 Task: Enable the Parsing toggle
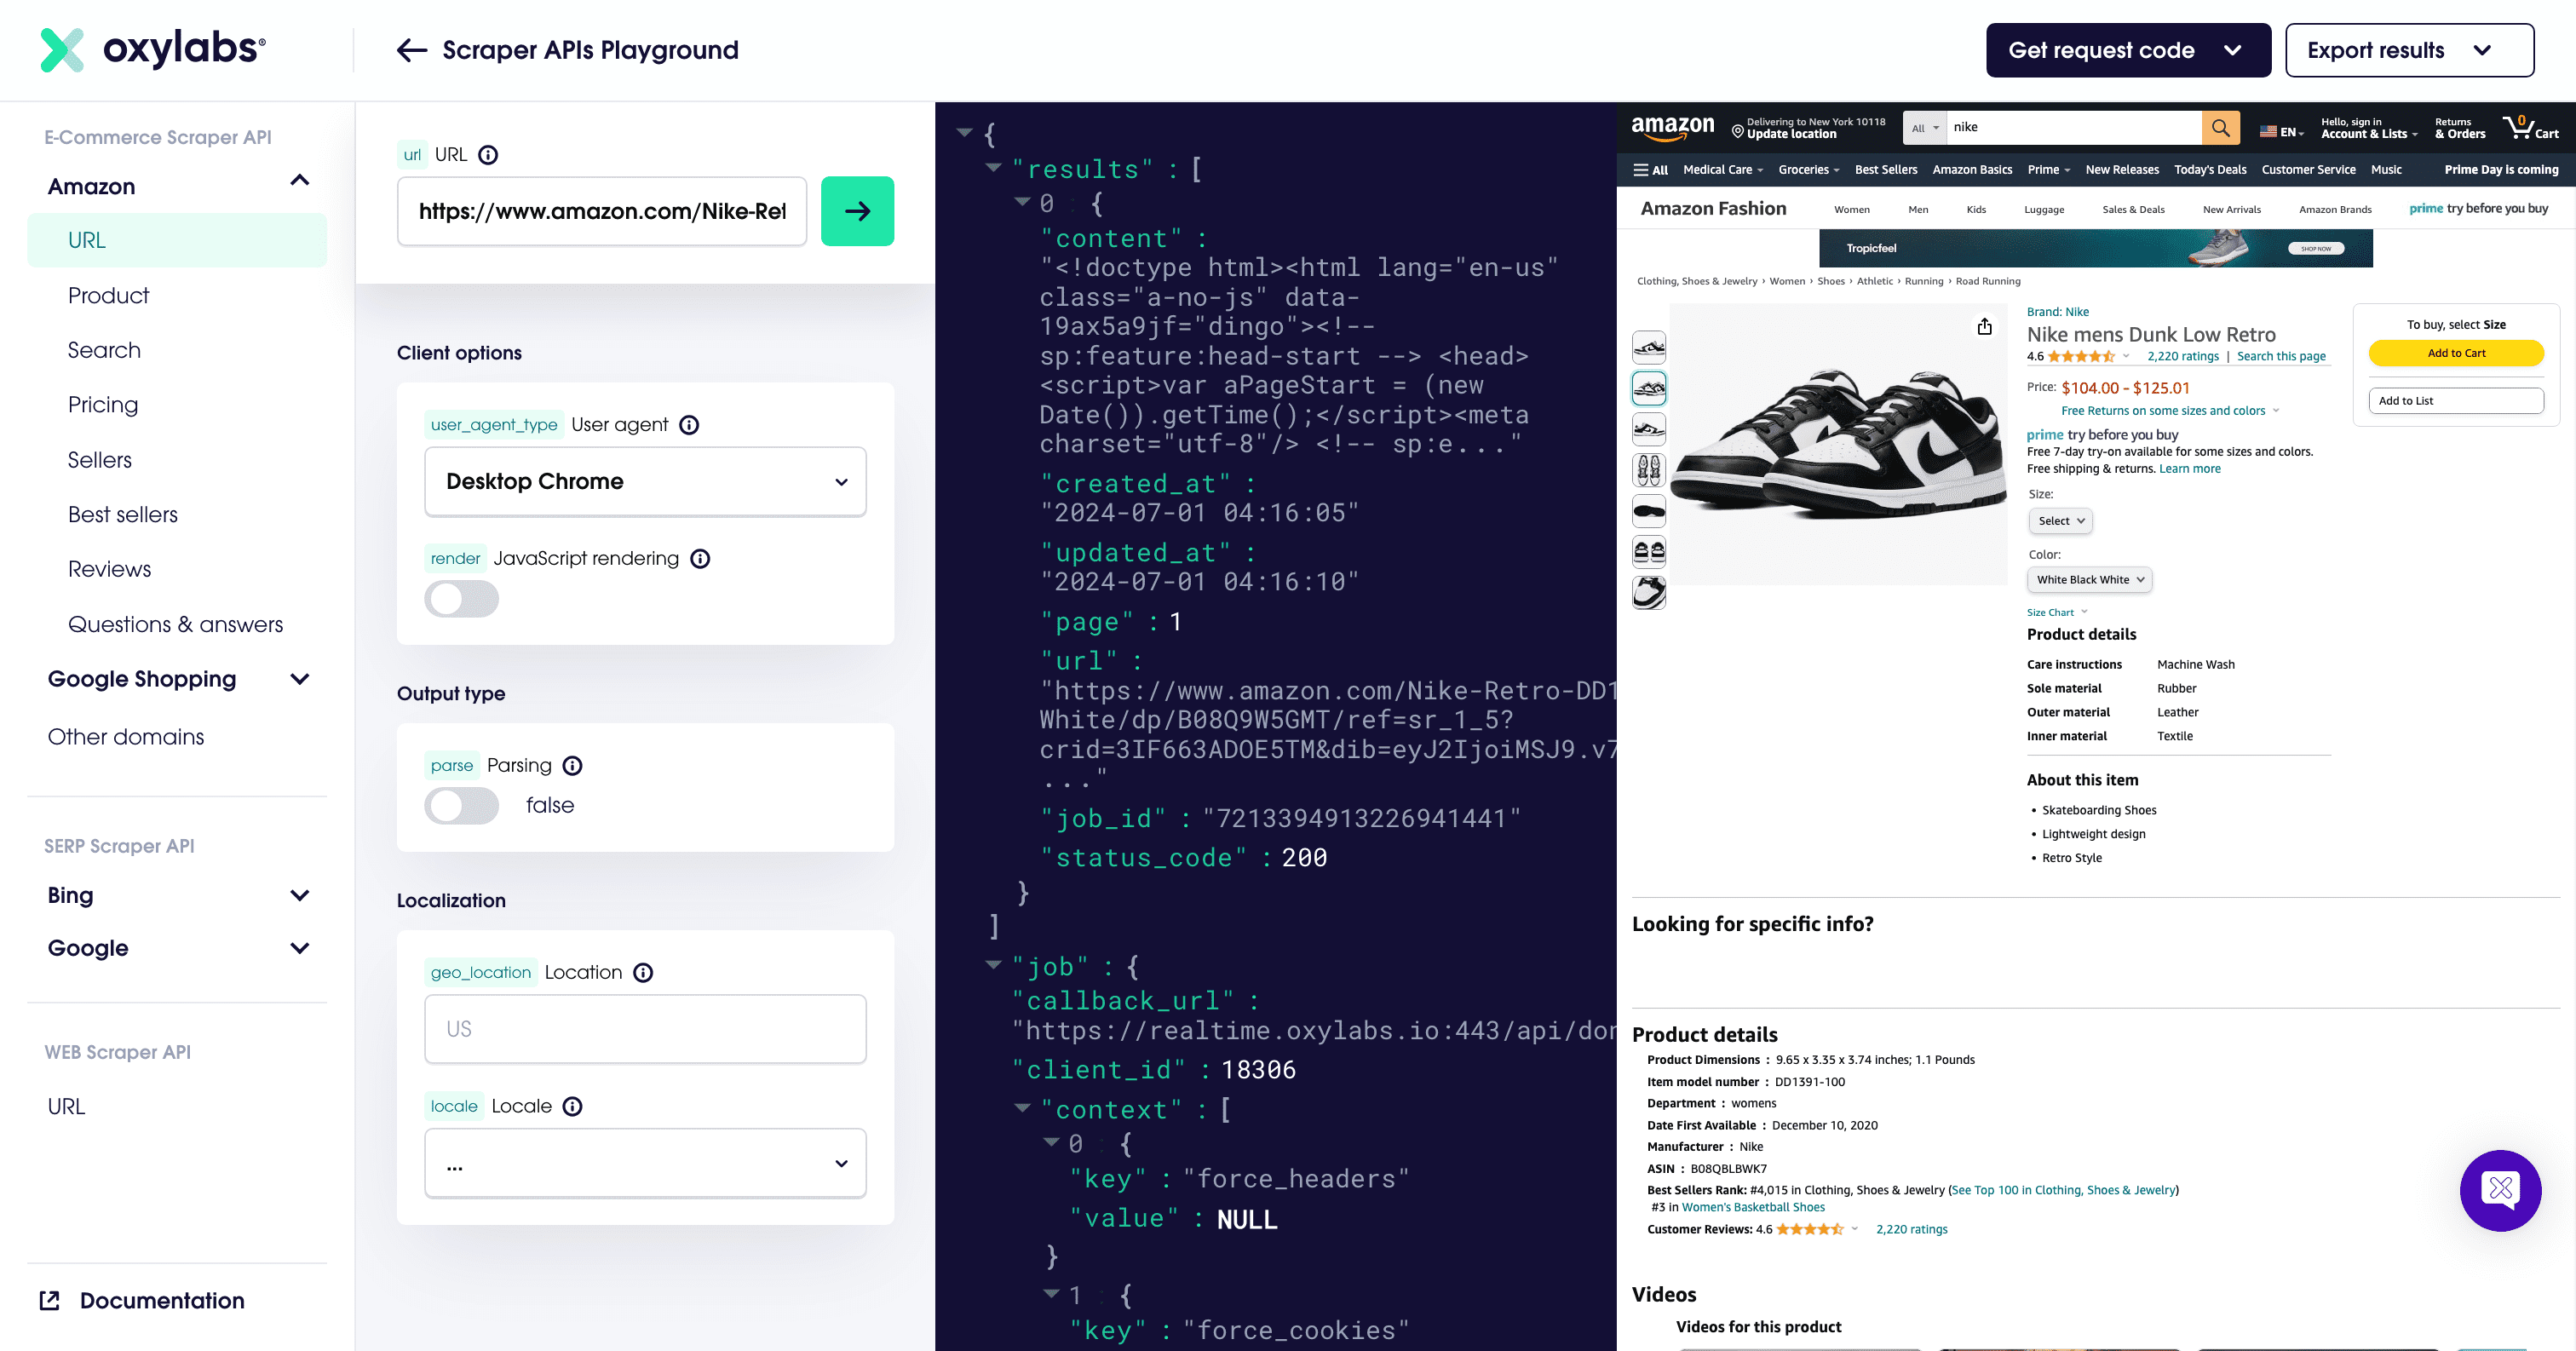(x=461, y=806)
